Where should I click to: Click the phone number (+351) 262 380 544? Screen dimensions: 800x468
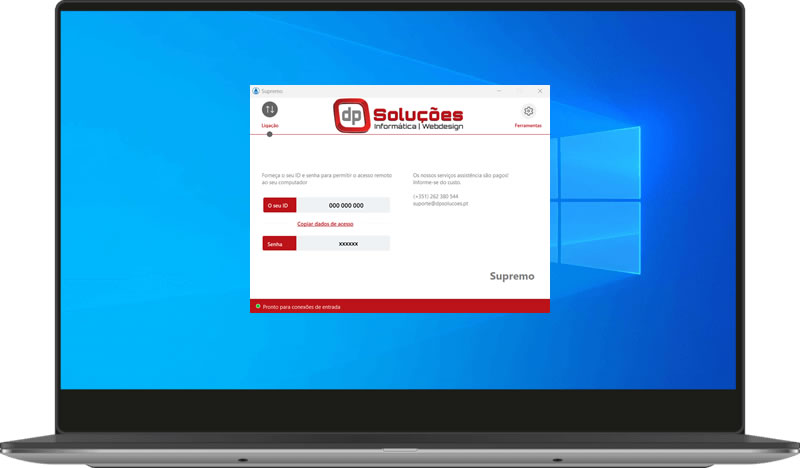436,196
